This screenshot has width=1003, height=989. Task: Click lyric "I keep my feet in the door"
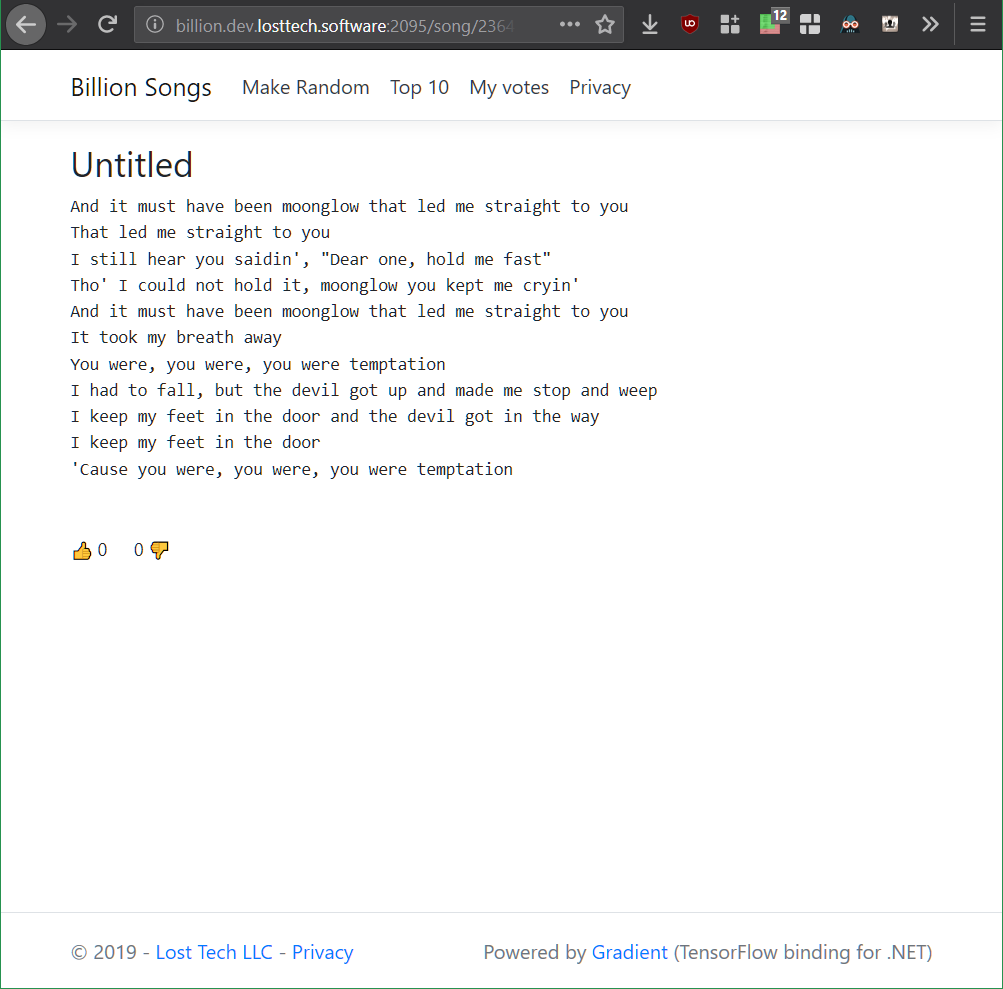(195, 442)
